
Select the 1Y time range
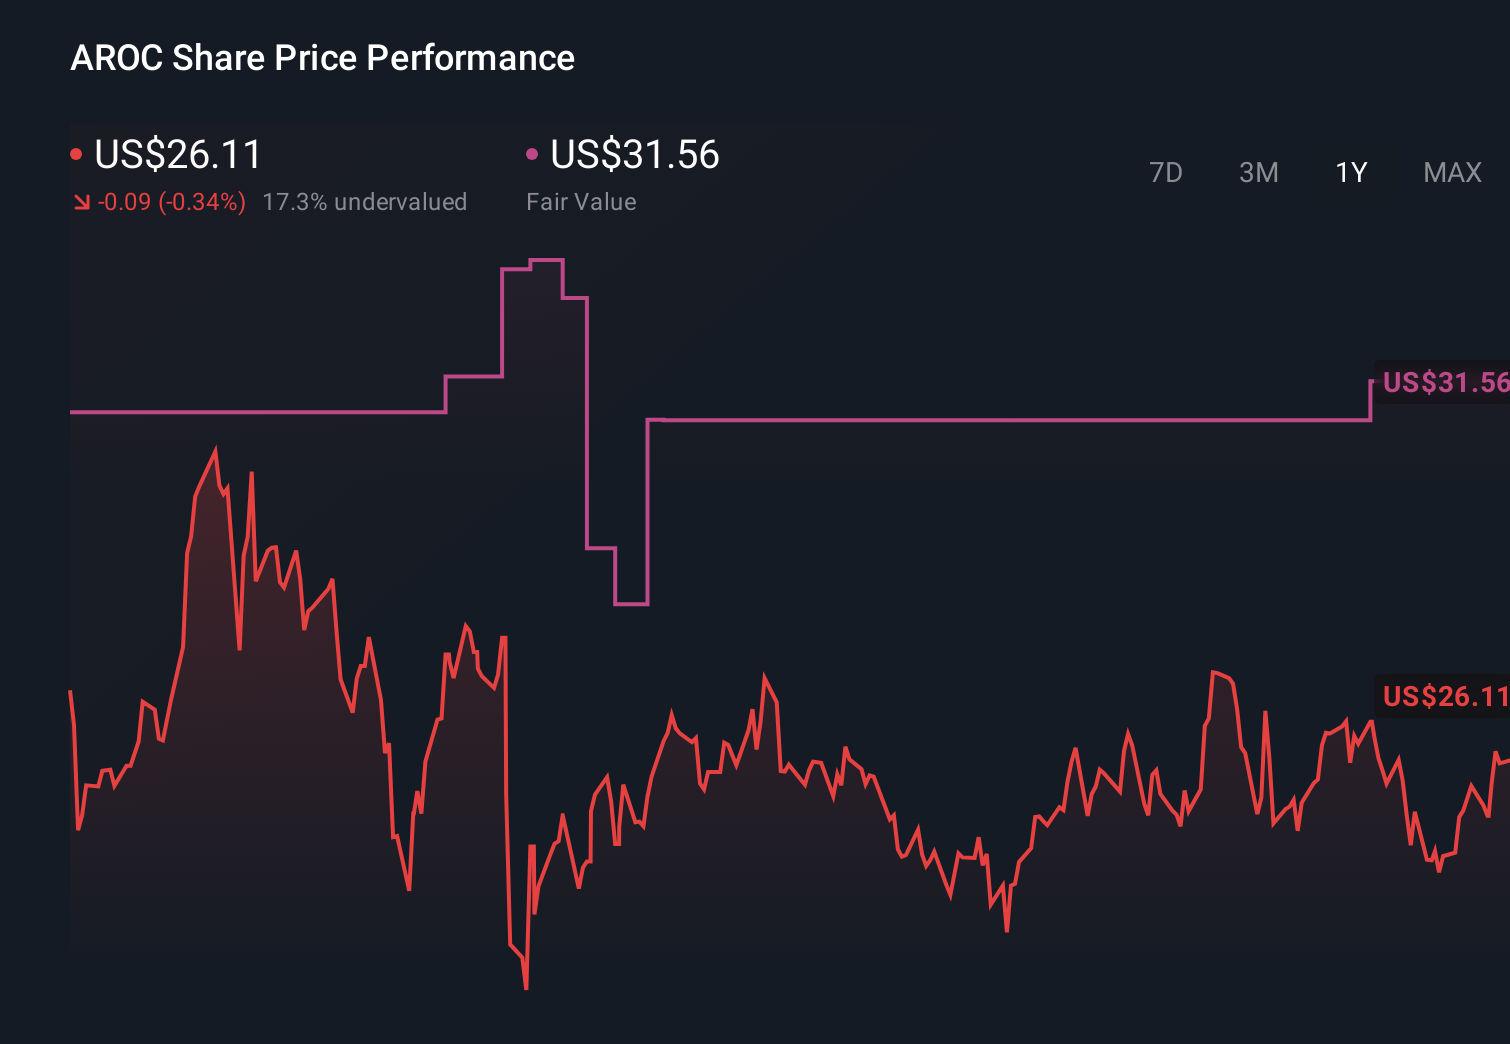[1350, 172]
